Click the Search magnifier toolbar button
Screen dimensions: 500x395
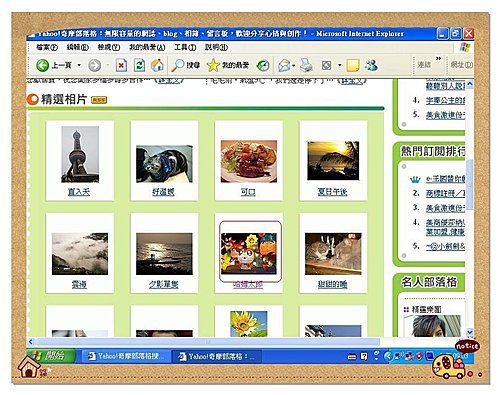click(186, 65)
